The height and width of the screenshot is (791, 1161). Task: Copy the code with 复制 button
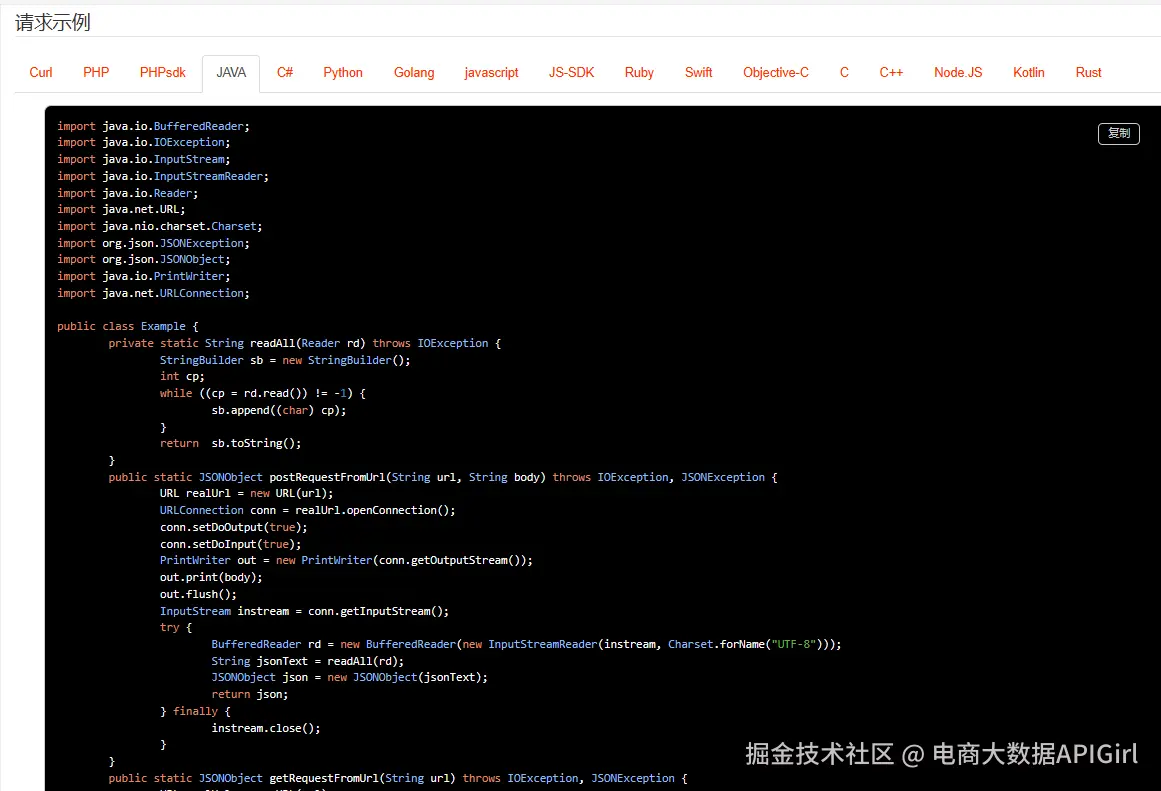pos(1118,133)
